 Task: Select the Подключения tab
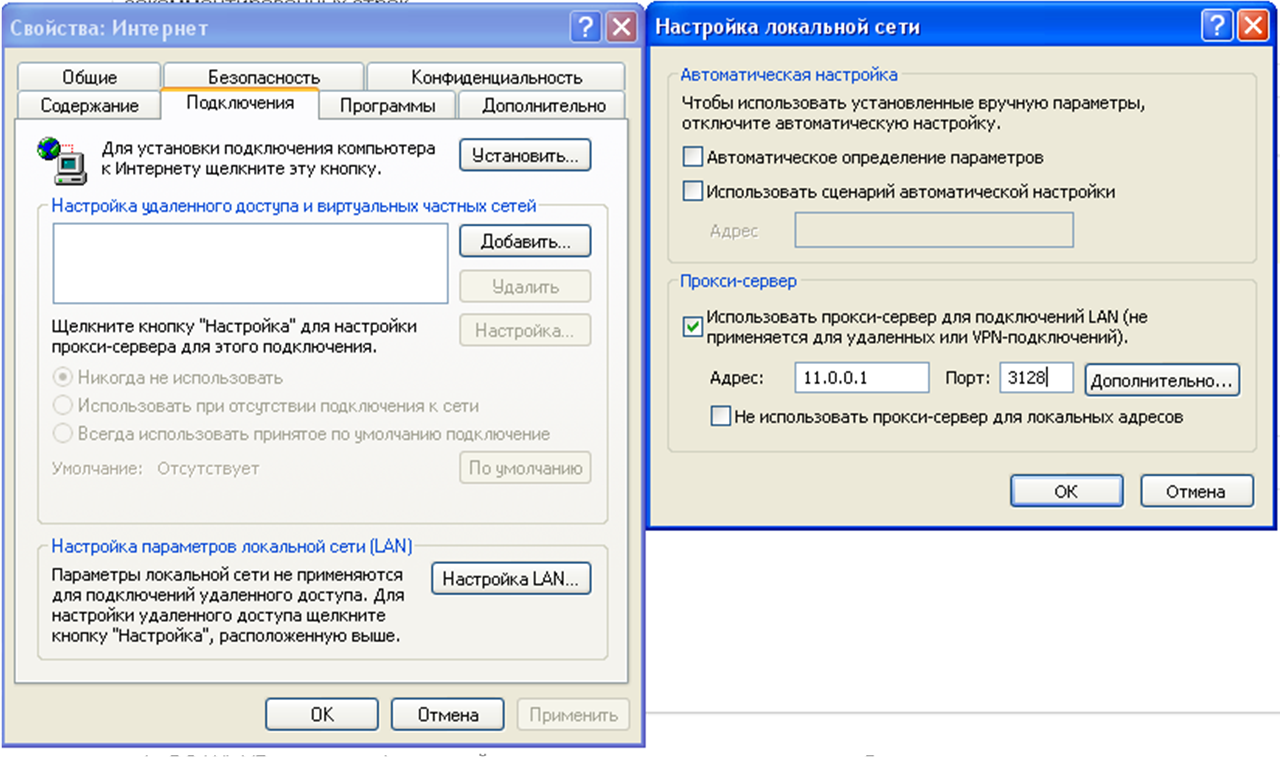pyautogui.click(x=240, y=103)
